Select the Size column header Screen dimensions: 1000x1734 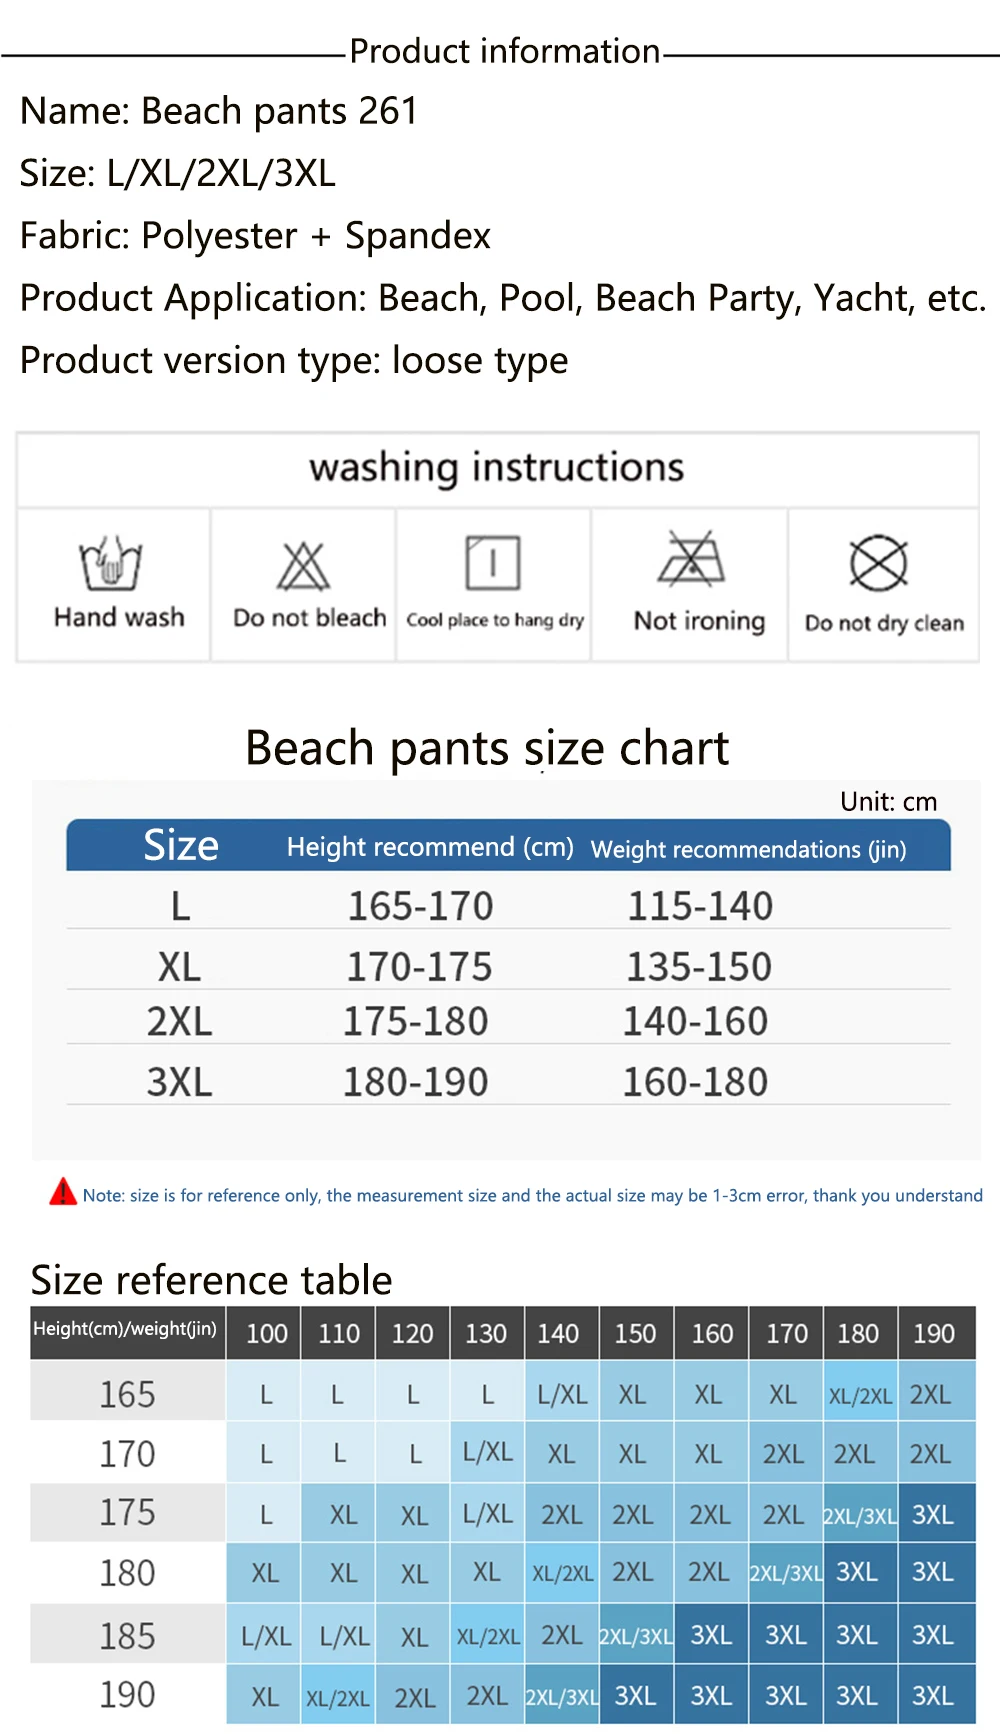pyautogui.click(x=181, y=845)
